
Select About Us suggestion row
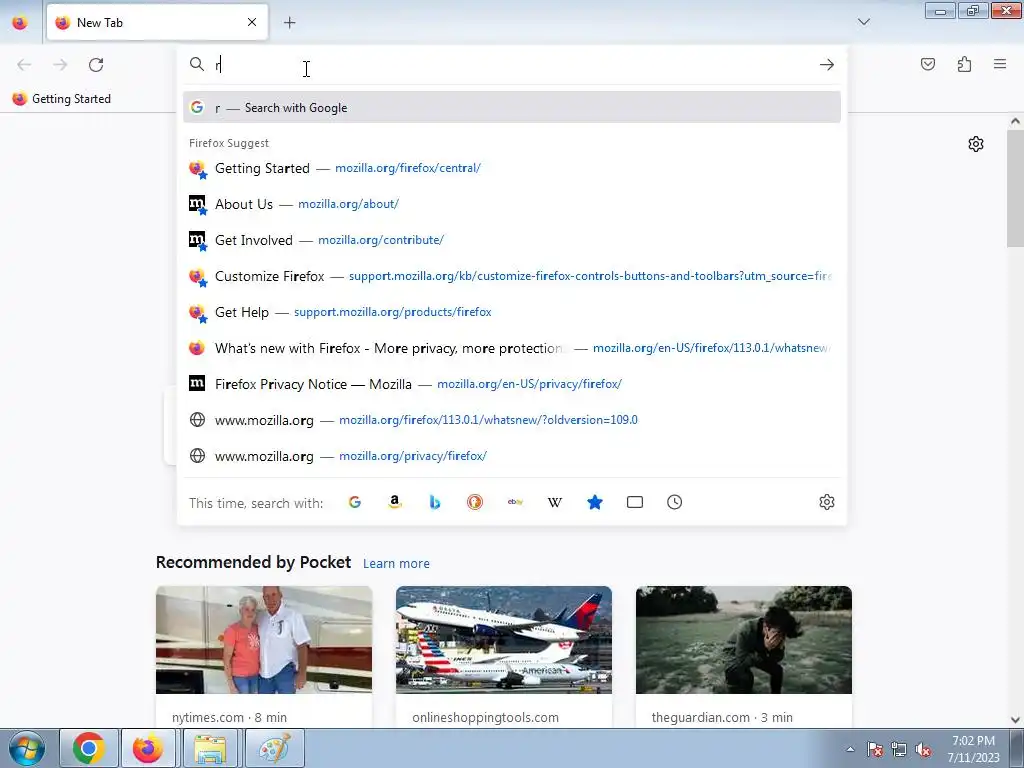512,204
